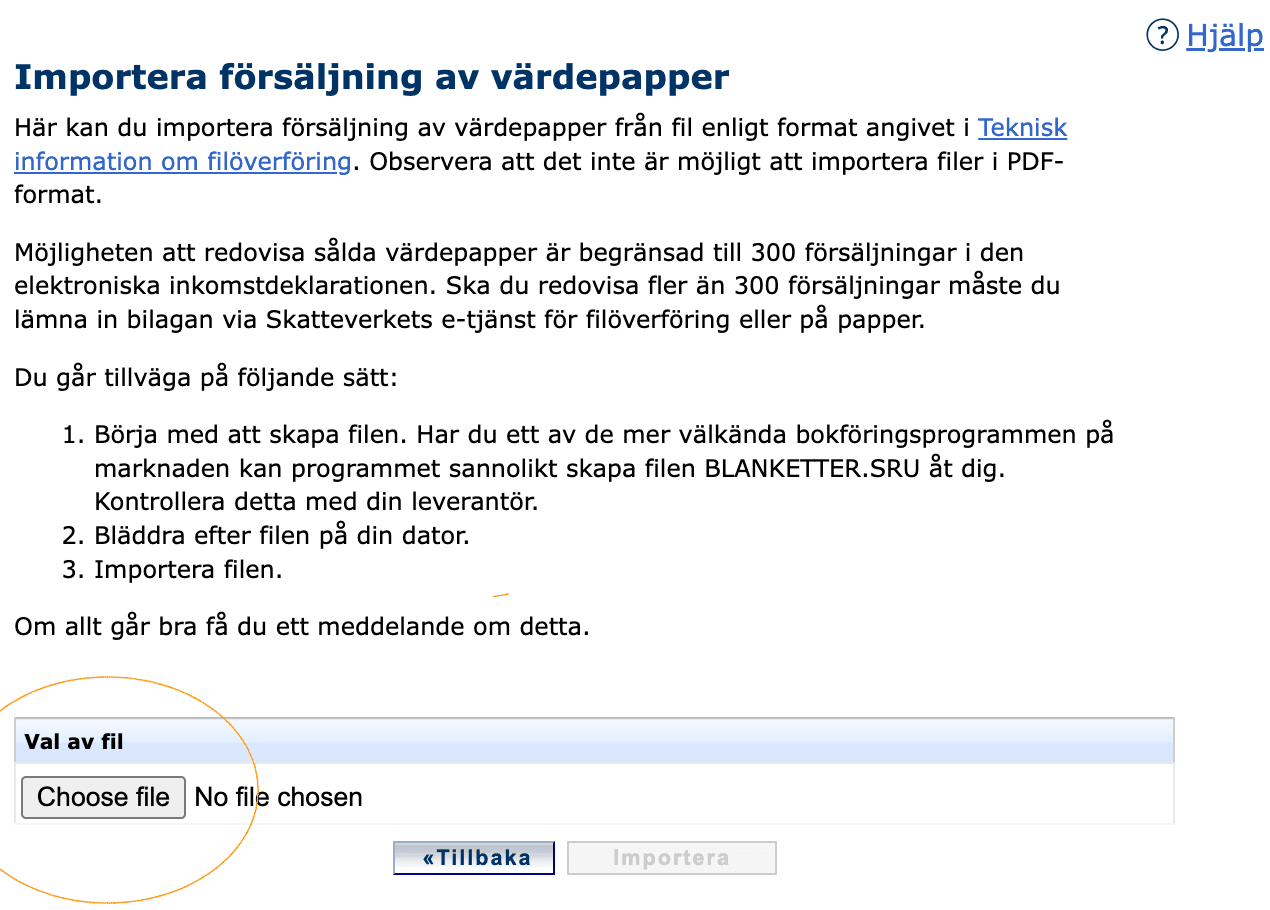This screenshot has height=910, width=1270.
Task: Click the Choose file button
Action: 103,797
